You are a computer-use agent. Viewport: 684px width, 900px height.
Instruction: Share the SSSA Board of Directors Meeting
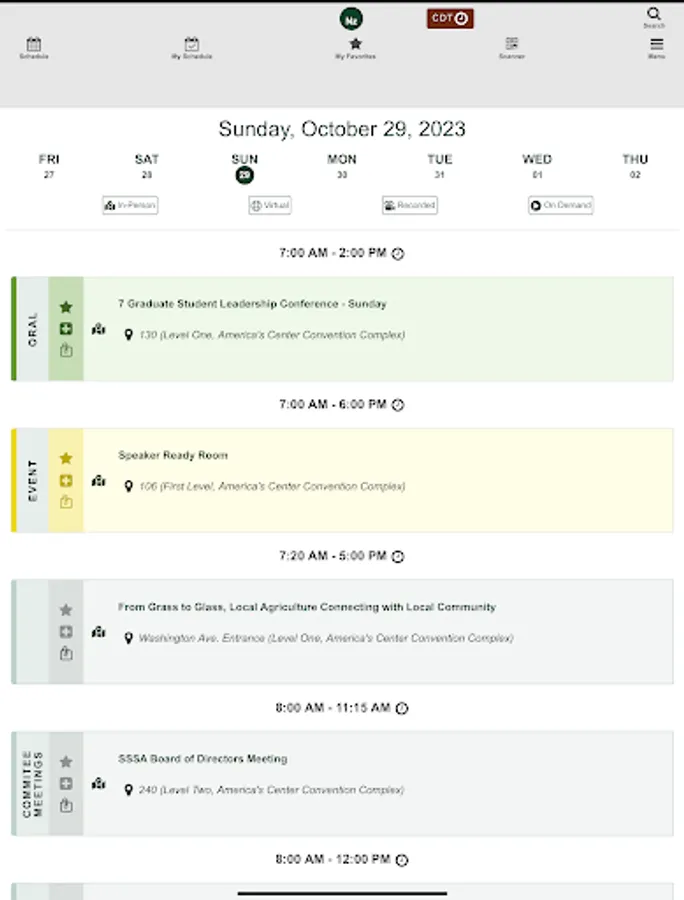pyautogui.click(x=66, y=805)
